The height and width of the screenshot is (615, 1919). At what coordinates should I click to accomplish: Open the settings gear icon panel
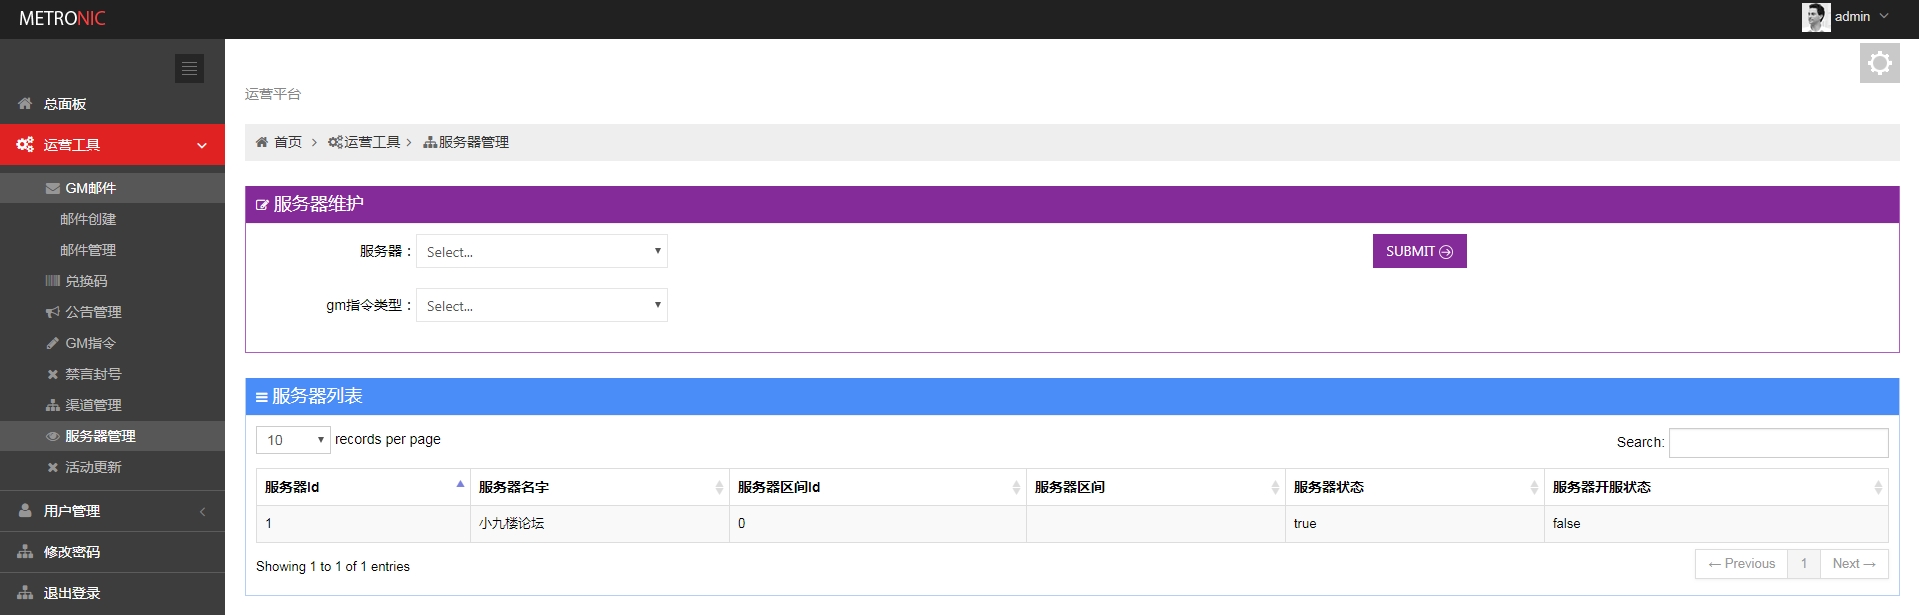click(1879, 64)
